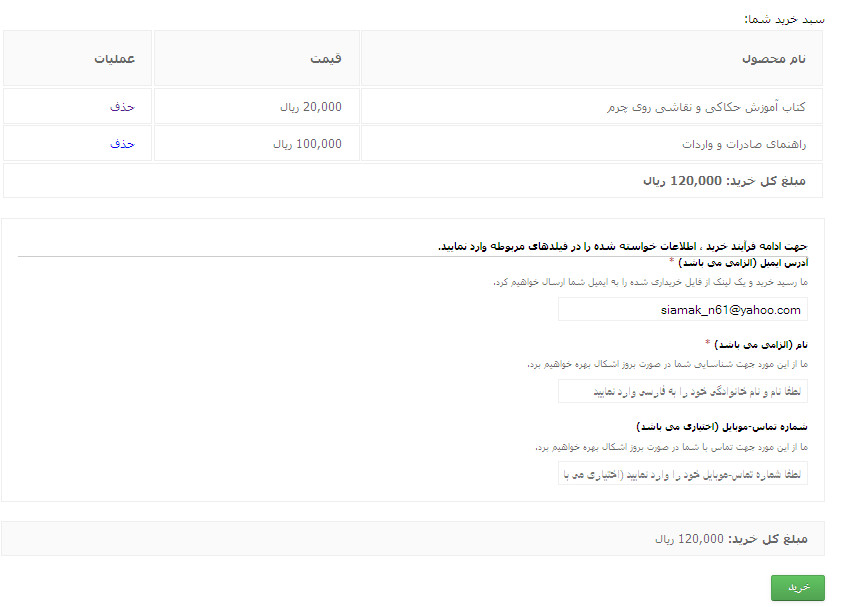Focus the email address input field
Image resolution: width=845 pixels, height=607 pixels.
click(682, 310)
